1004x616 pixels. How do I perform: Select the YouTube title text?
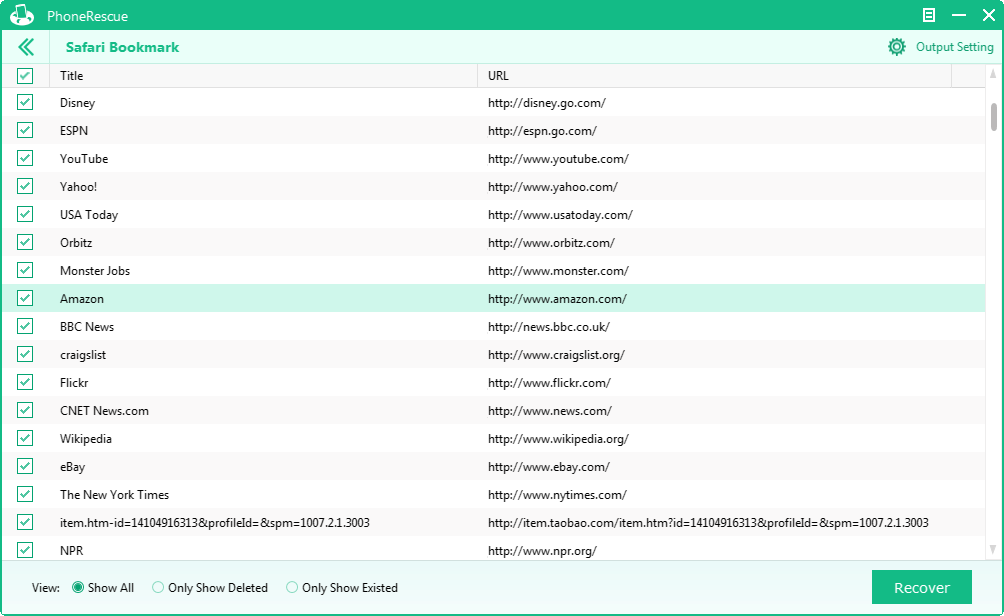84,159
